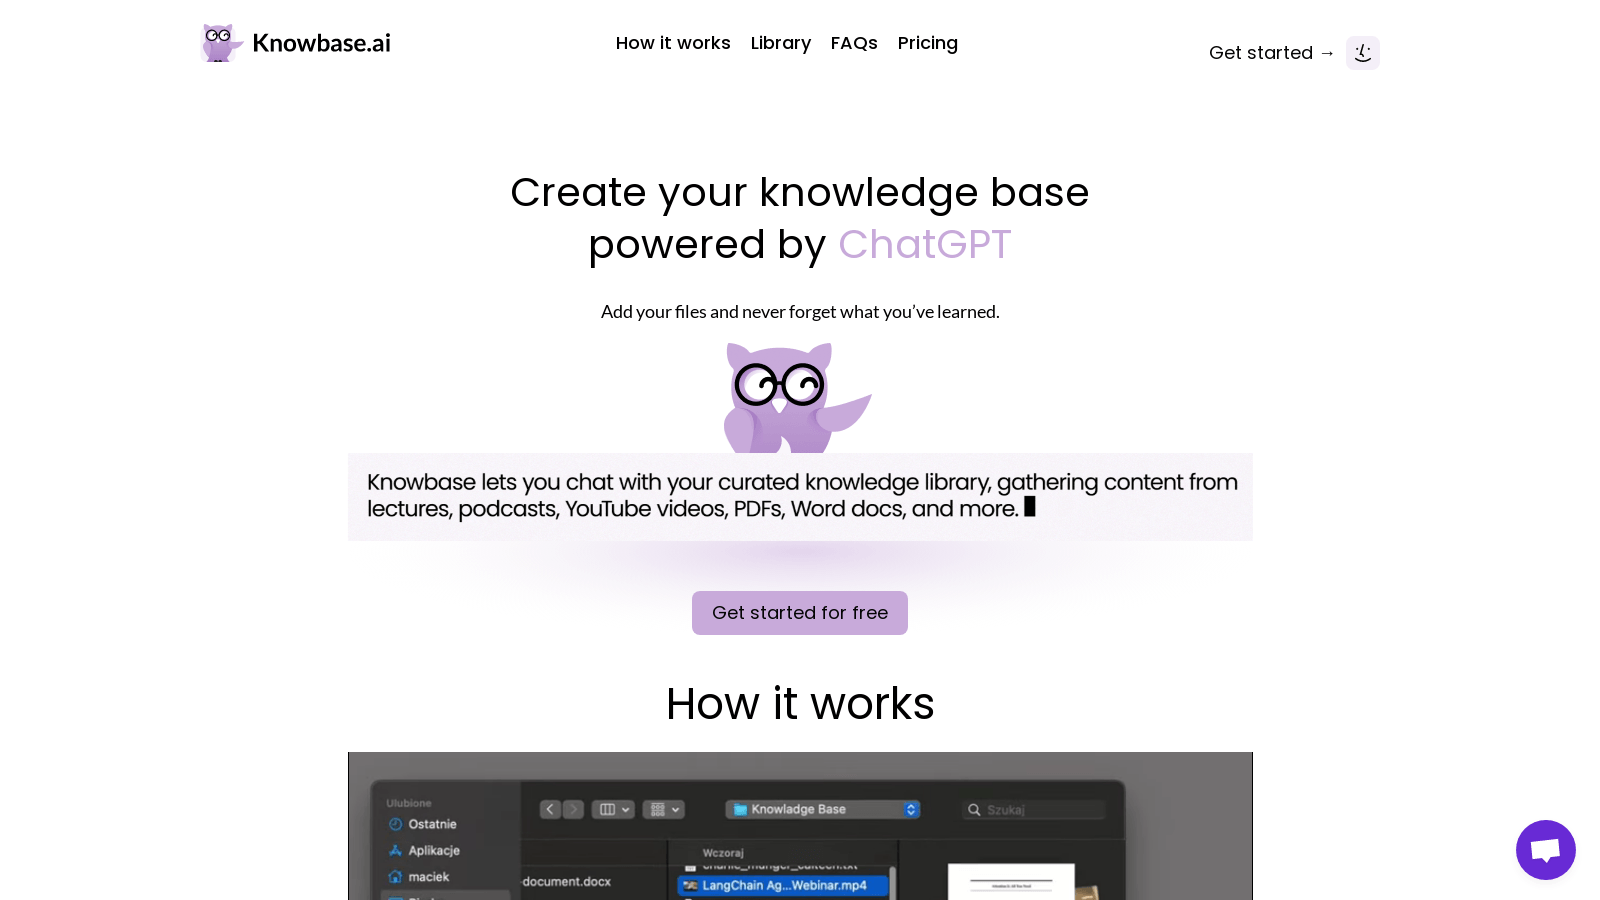Click the ChatGPT highlighted heading text
The height and width of the screenshot is (900, 1600).
[925, 245]
